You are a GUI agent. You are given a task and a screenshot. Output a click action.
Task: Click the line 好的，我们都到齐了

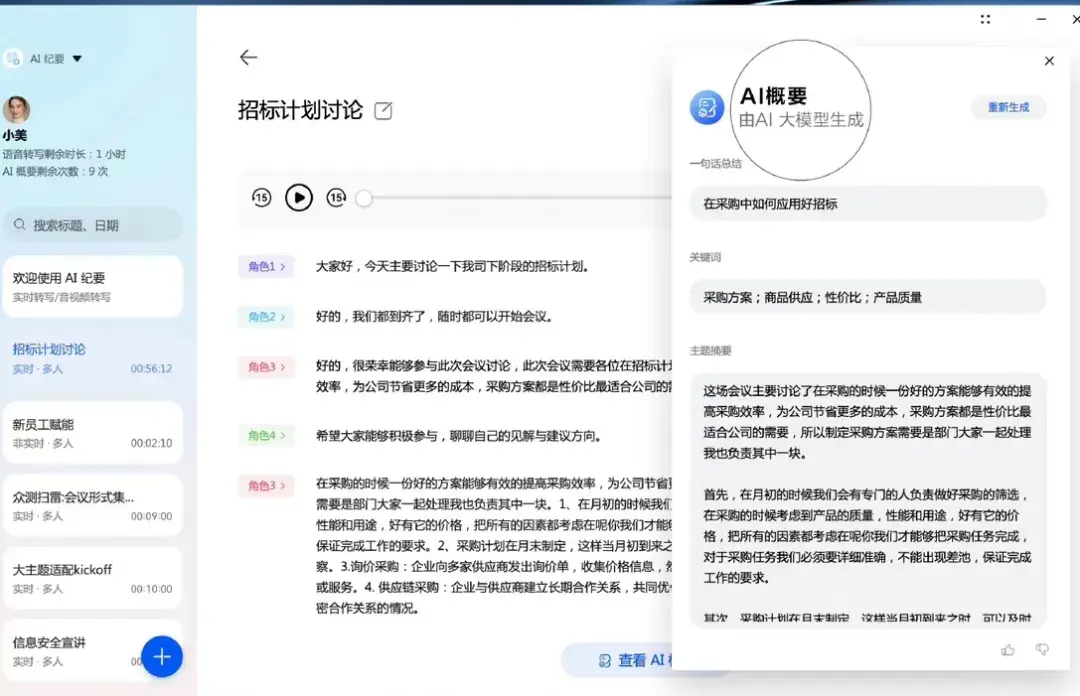tap(434, 317)
